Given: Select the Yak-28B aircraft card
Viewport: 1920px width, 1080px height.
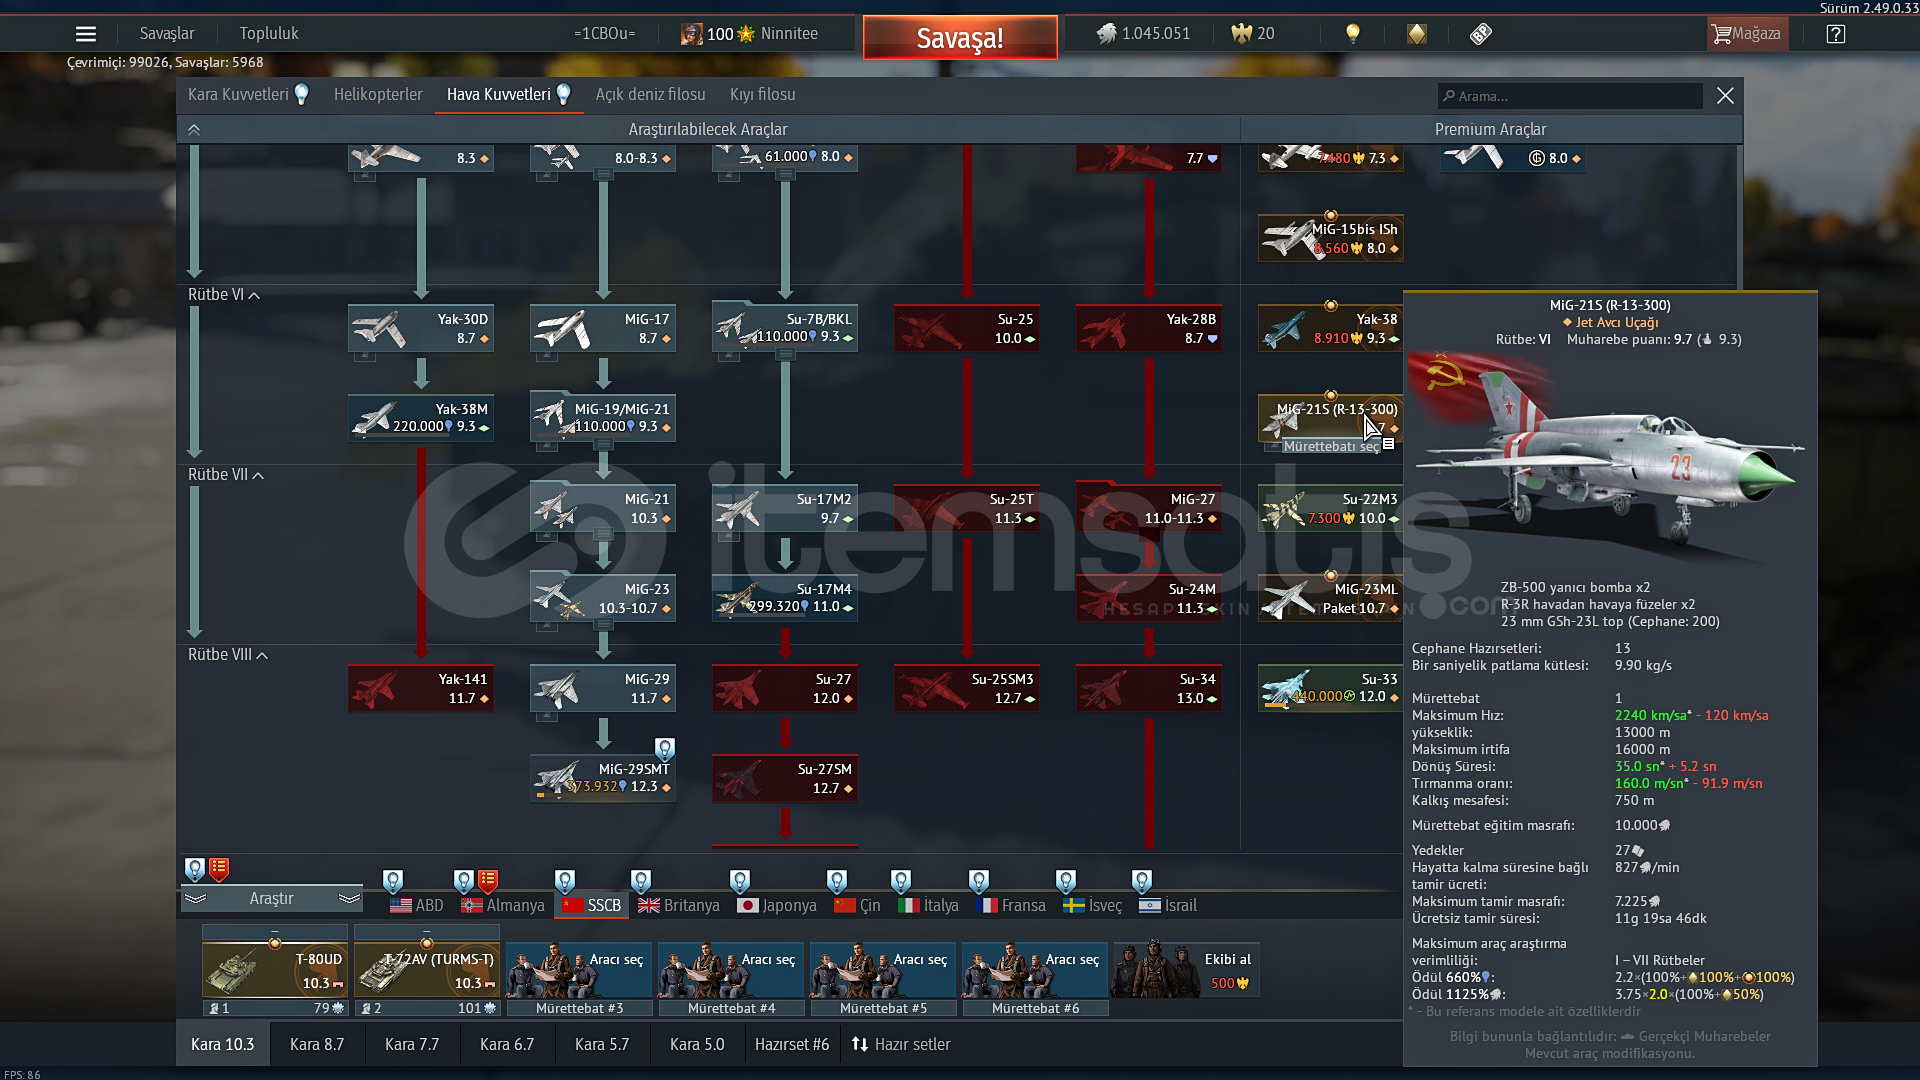Looking at the screenshot, I should point(1149,329).
